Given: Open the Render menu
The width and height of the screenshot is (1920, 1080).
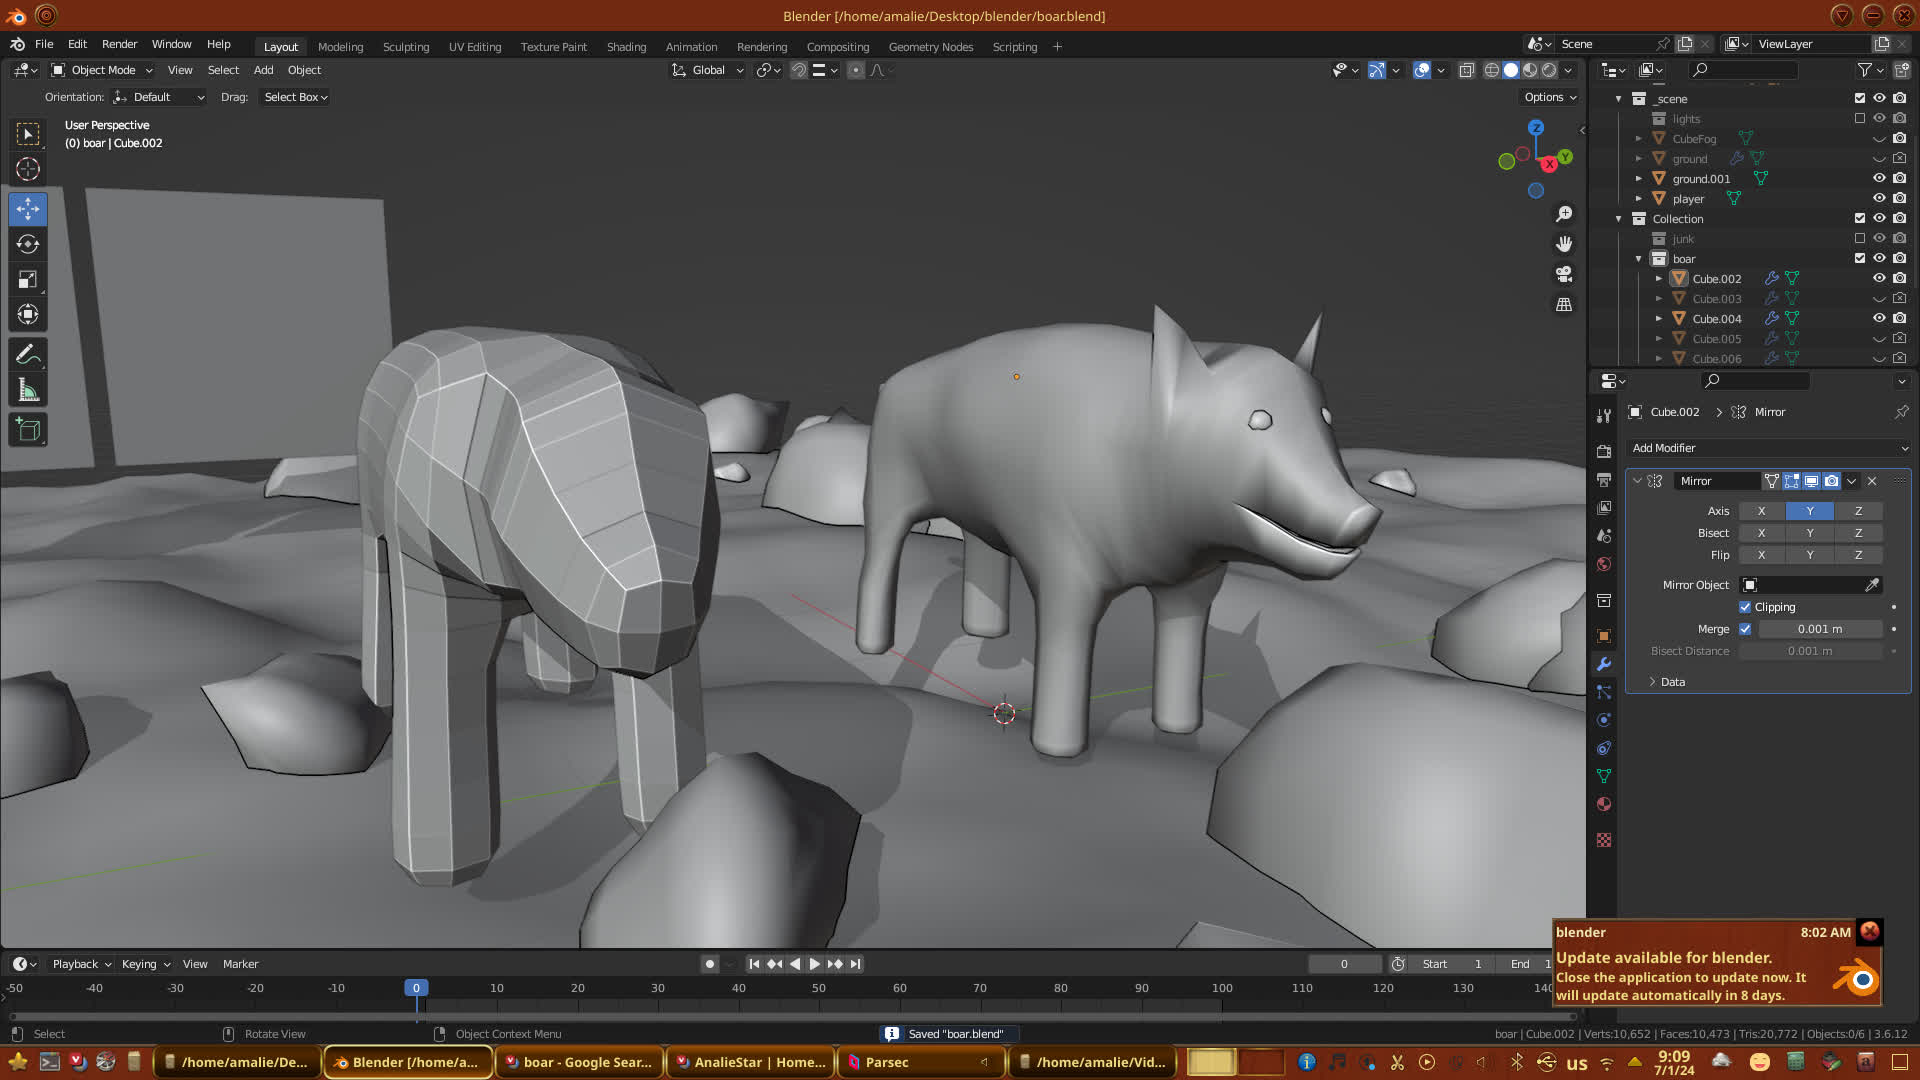Looking at the screenshot, I should (x=119, y=44).
